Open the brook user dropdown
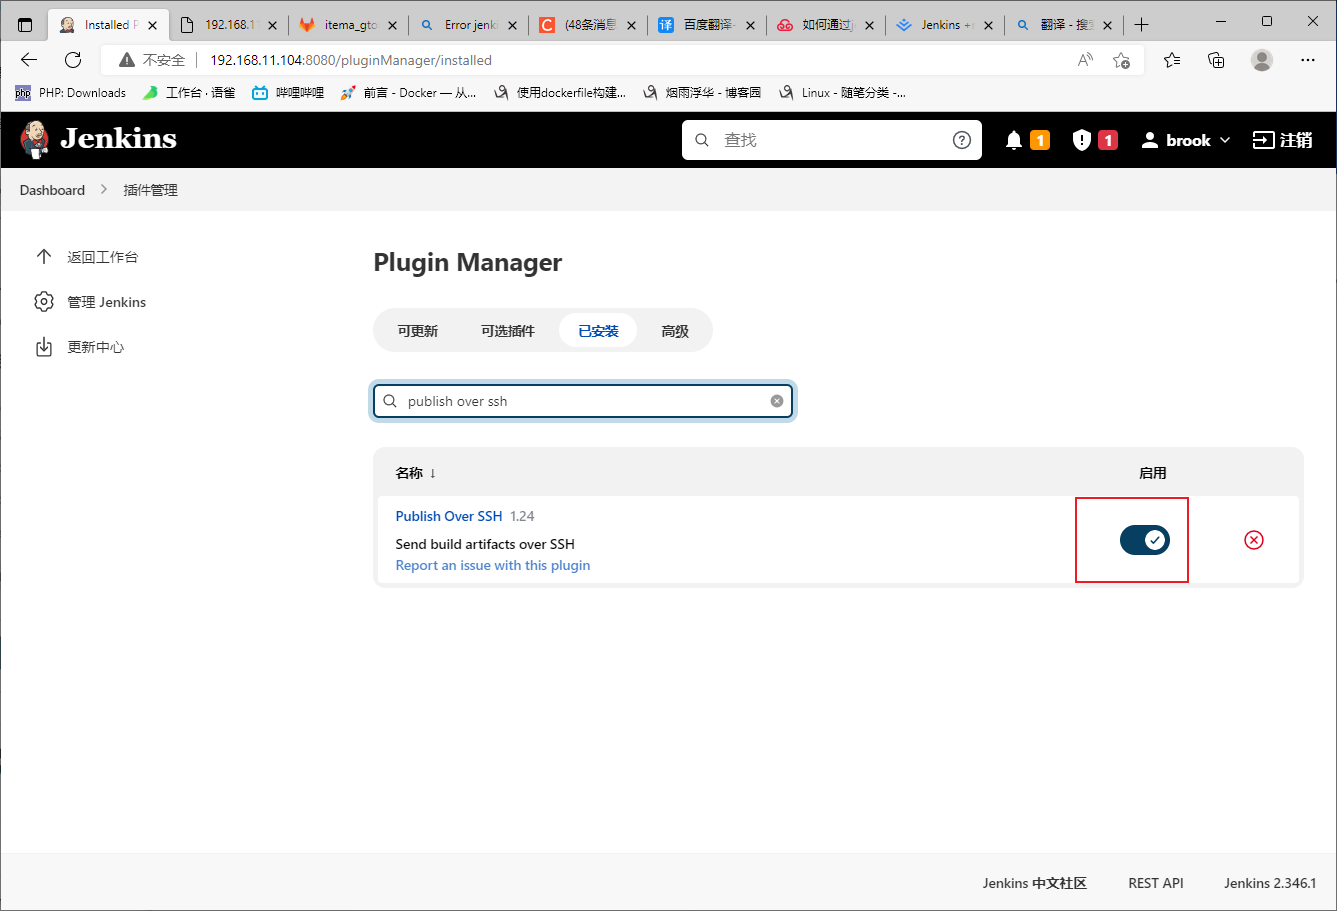The width and height of the screenshot is (1337, 911). click(1186, 140)
